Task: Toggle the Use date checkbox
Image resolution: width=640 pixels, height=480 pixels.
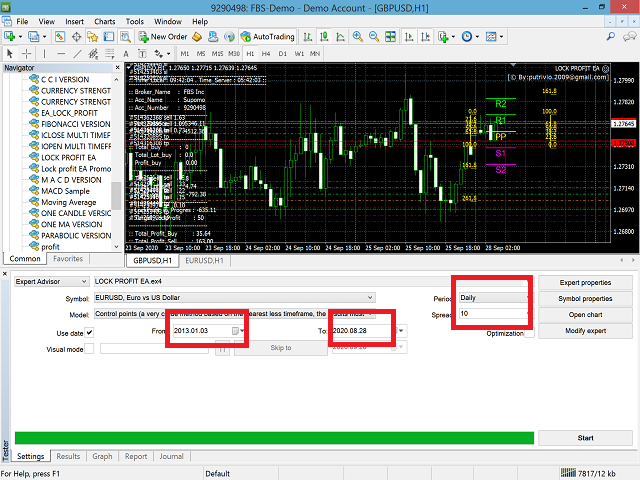Action: [89, 333]
